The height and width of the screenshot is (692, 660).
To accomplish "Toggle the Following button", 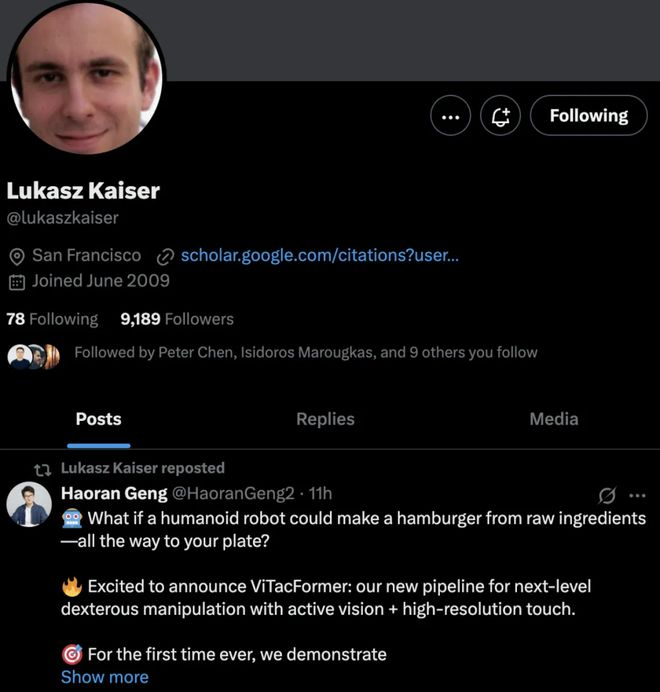I will (x=588, y=116).
